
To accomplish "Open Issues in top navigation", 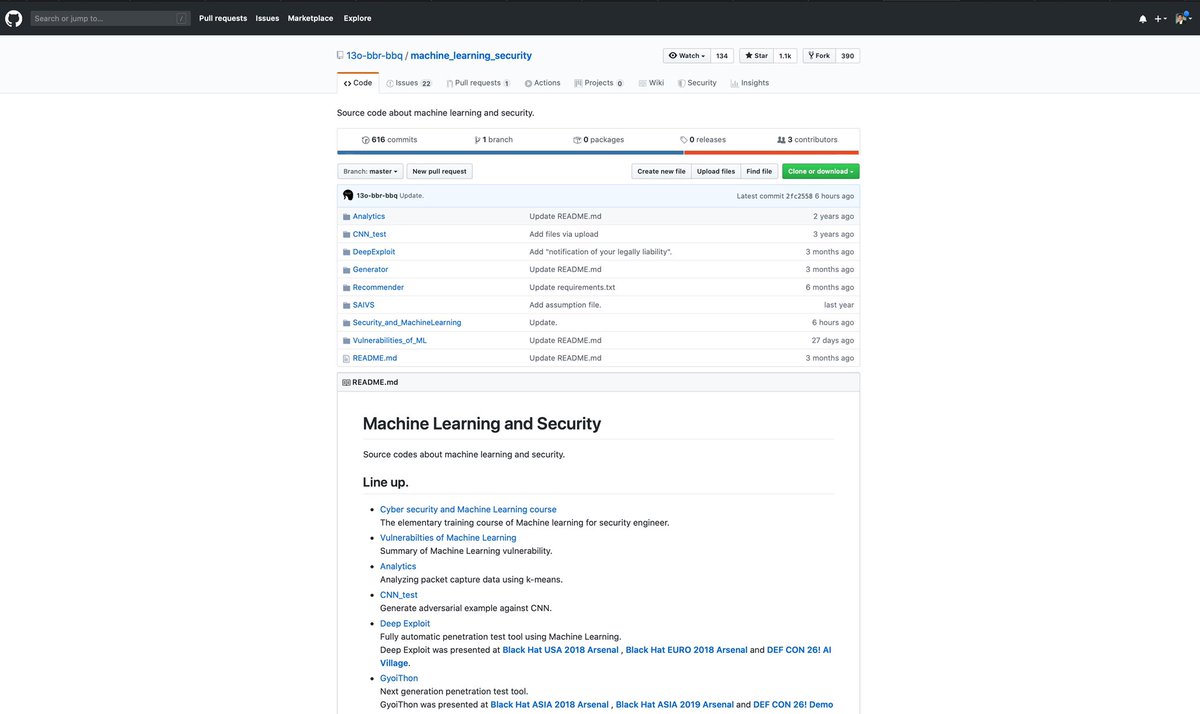I will click(267, 18).
